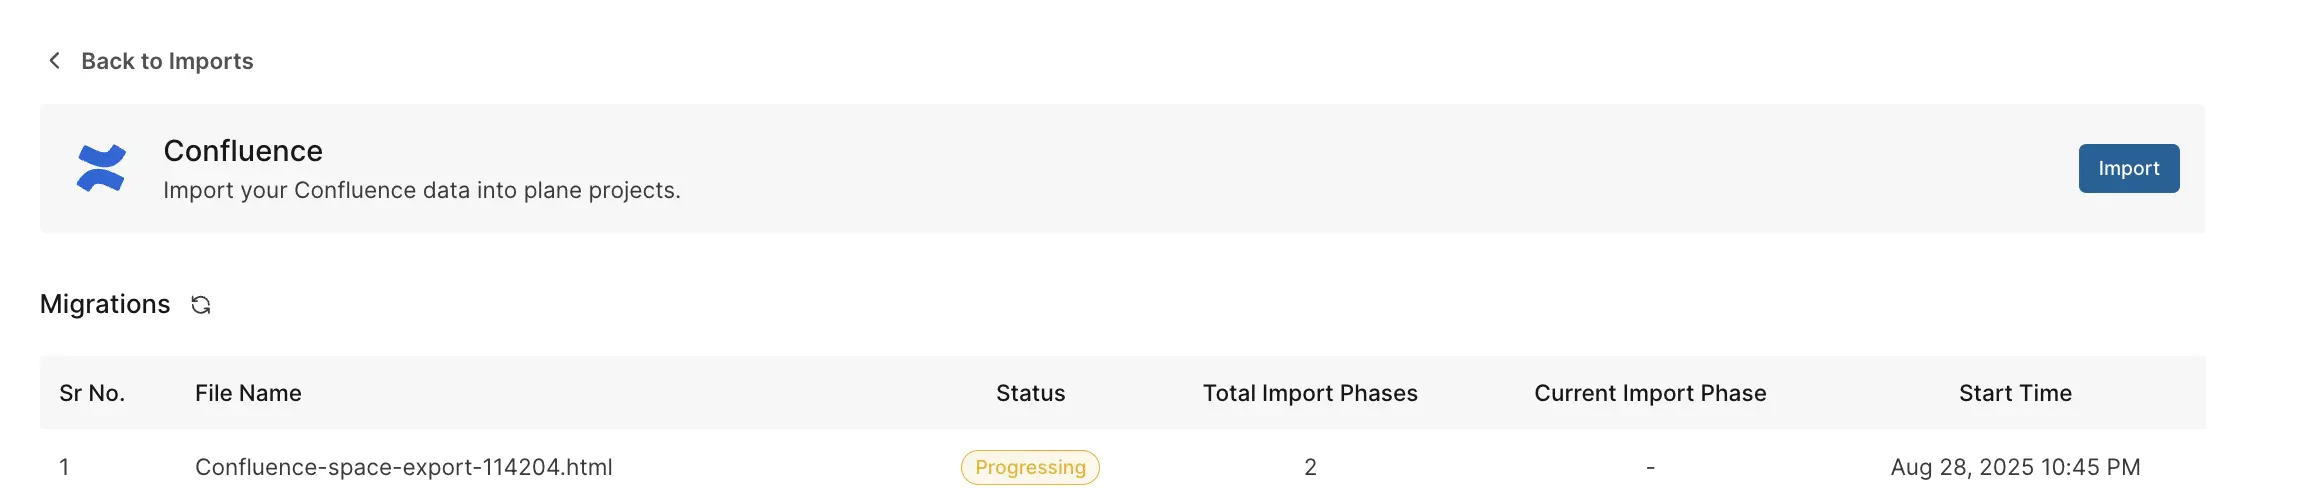The image size is (2302, 504).
Task: Click the Total Import Phases header
Action: tap(1310, 393)
